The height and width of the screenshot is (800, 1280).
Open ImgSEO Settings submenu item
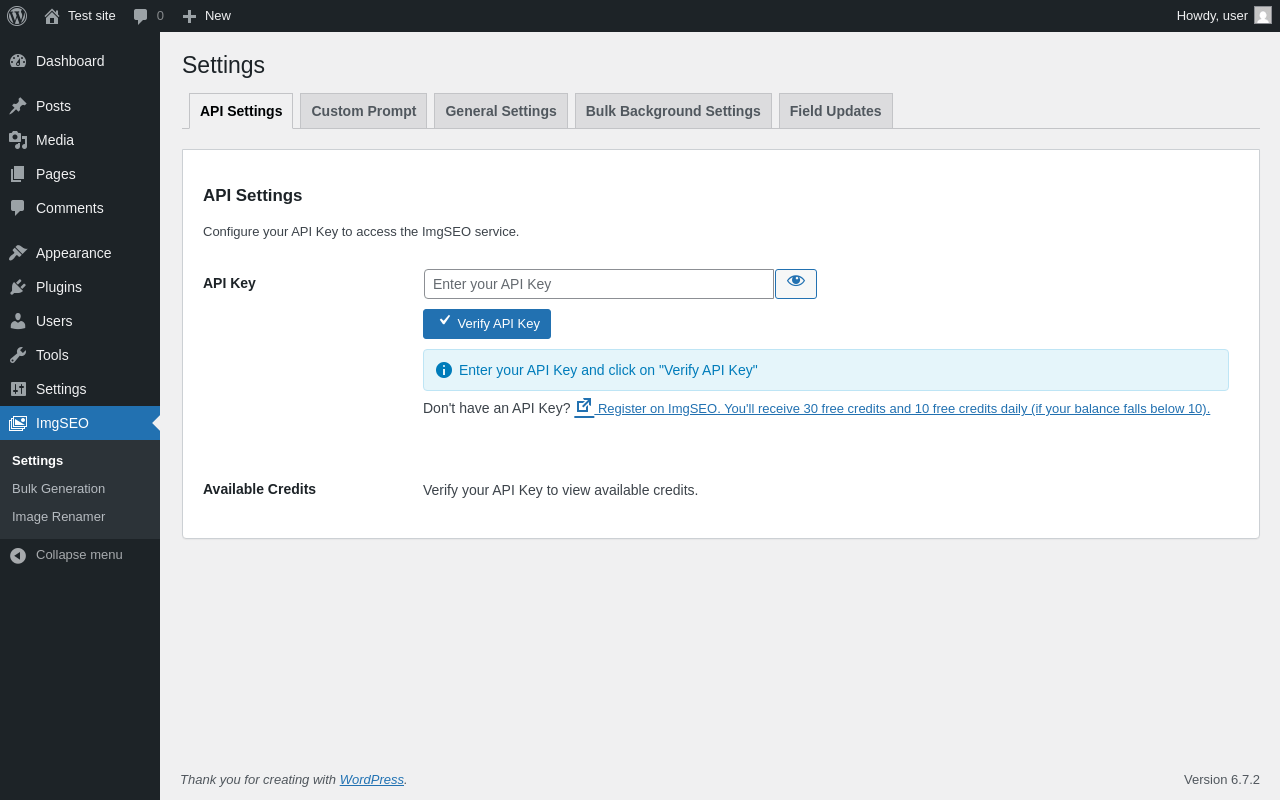80,461
